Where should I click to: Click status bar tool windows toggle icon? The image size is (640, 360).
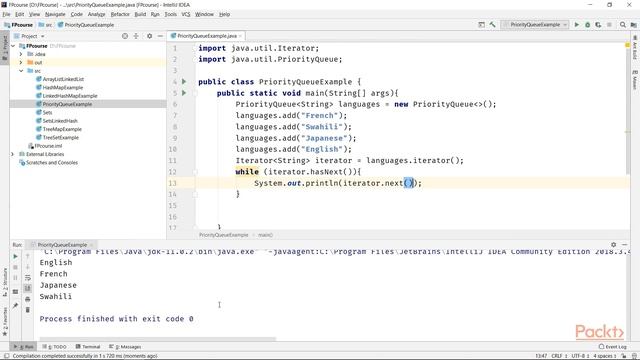(x=7, y=356)
